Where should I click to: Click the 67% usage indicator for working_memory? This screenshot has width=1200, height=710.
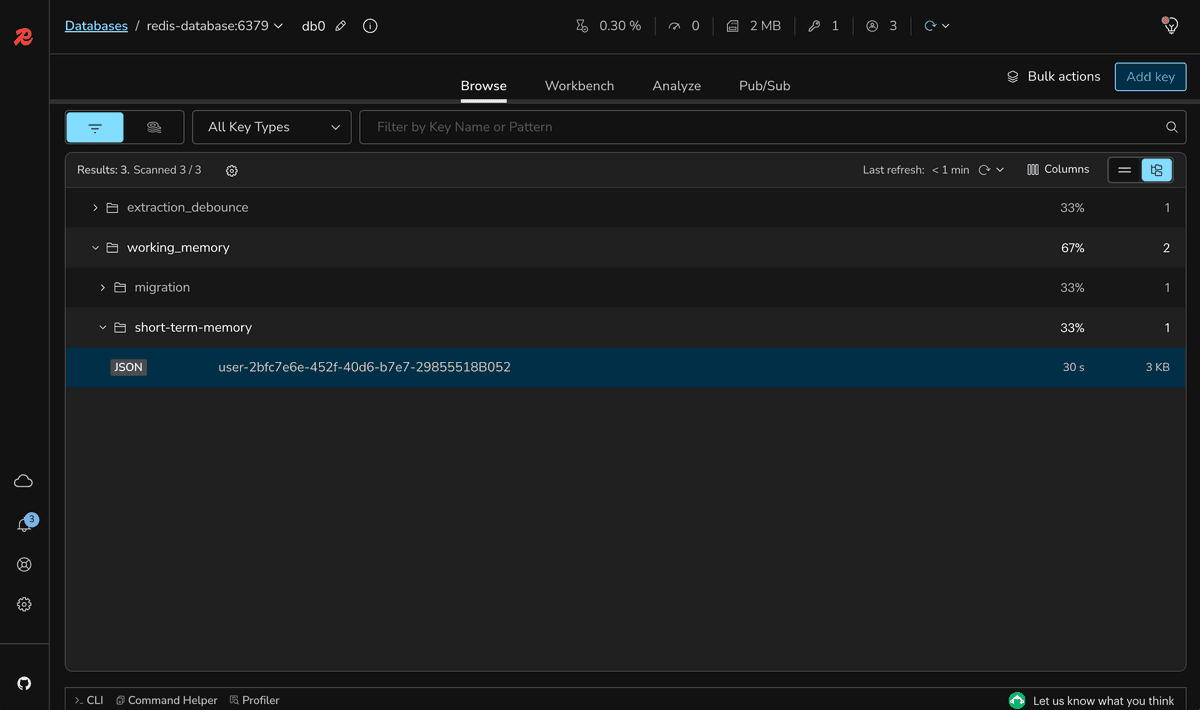pos(1072,247)
